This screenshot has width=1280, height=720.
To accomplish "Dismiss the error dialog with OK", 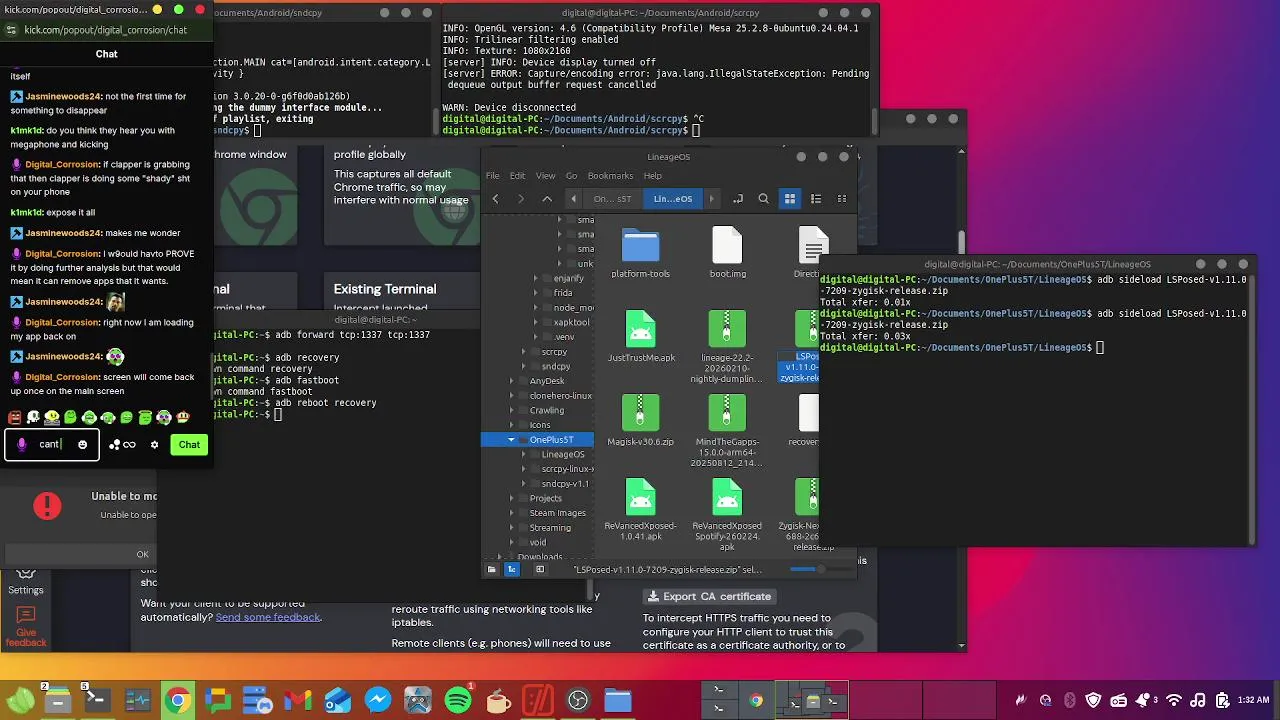I will pos(143,554).
